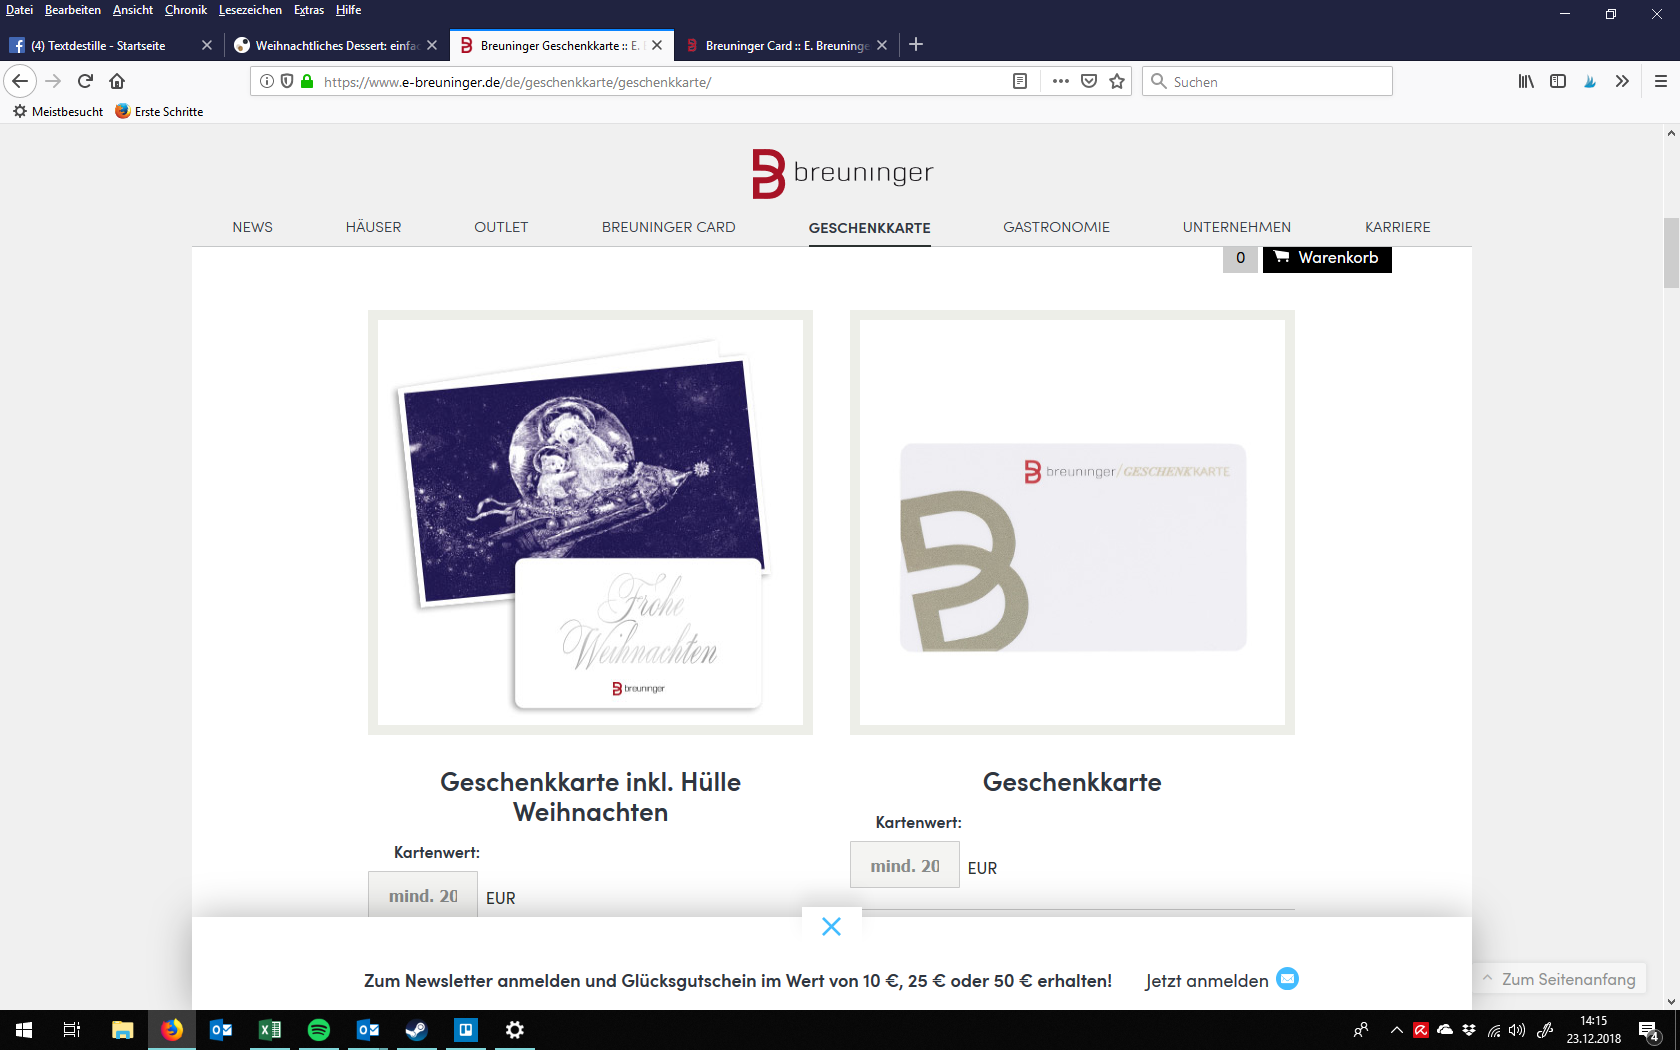Open BREUNINGER CARD page
Viewport: 1680px width, 1050px height.
point(668,227)
